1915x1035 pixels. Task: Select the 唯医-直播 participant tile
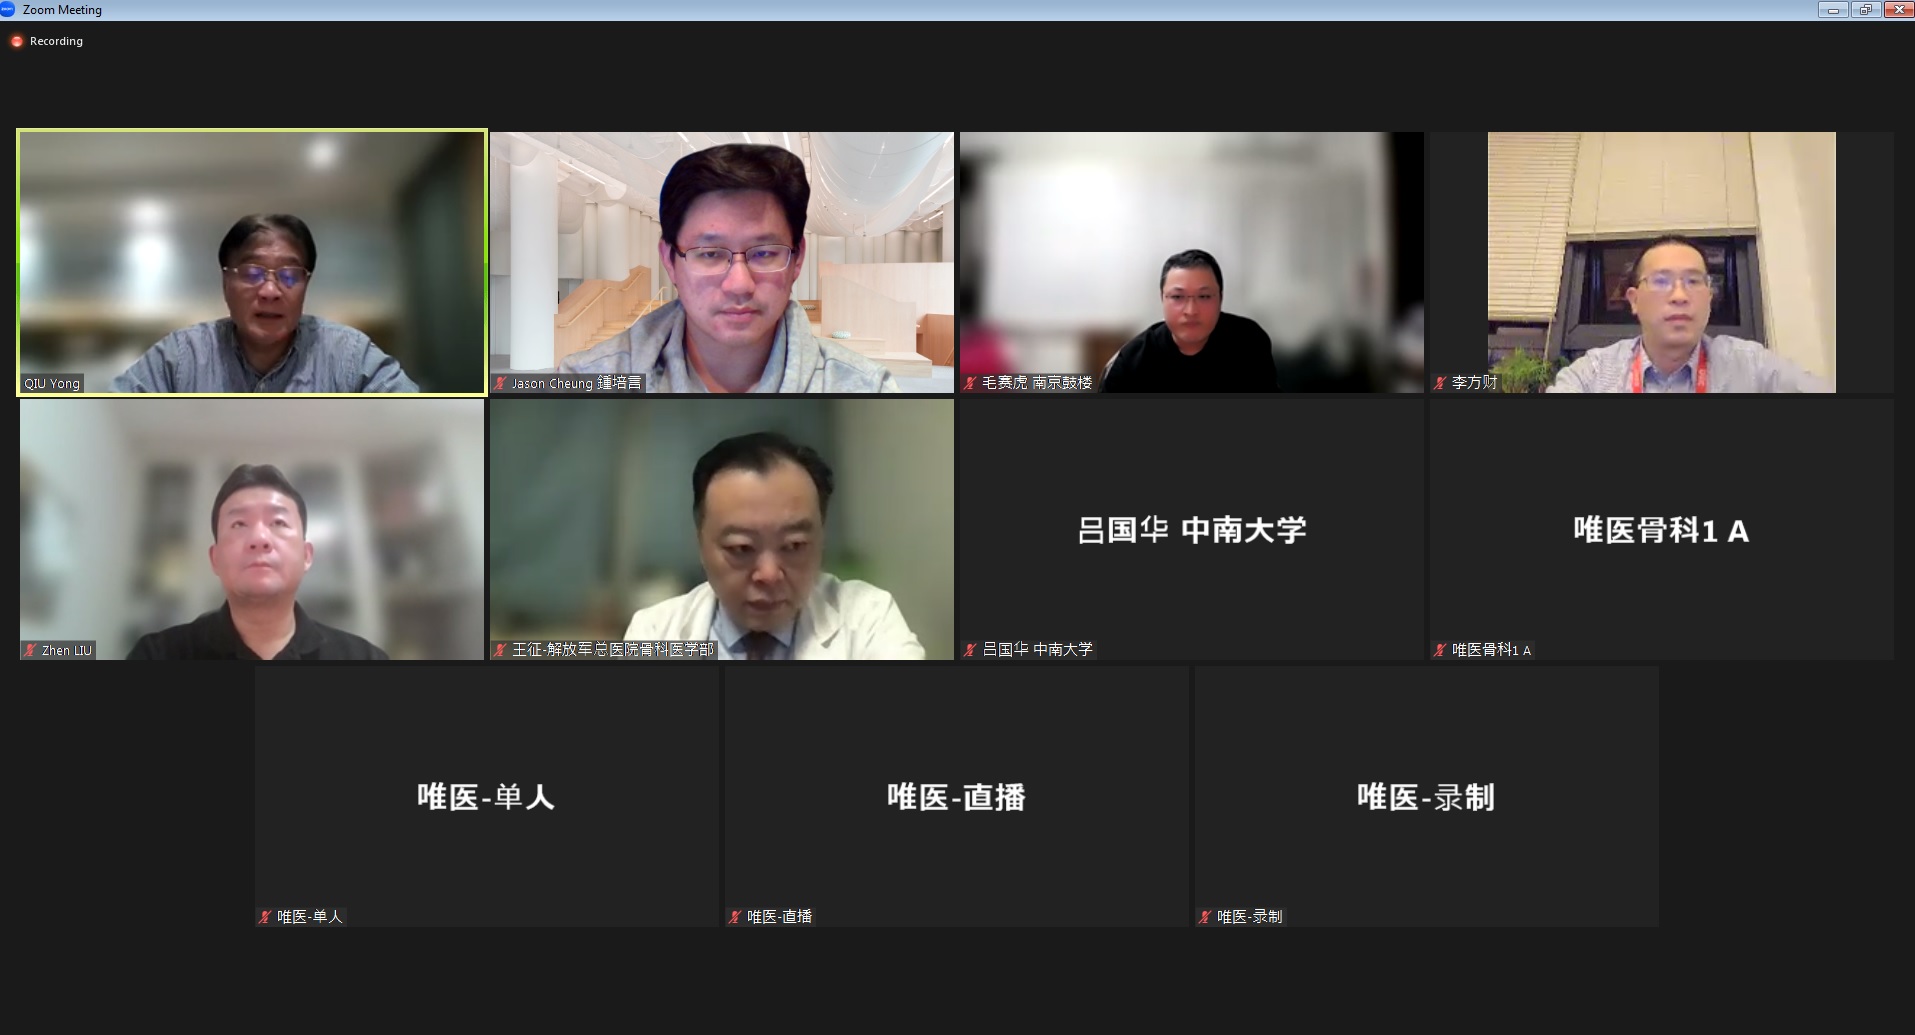957,796
